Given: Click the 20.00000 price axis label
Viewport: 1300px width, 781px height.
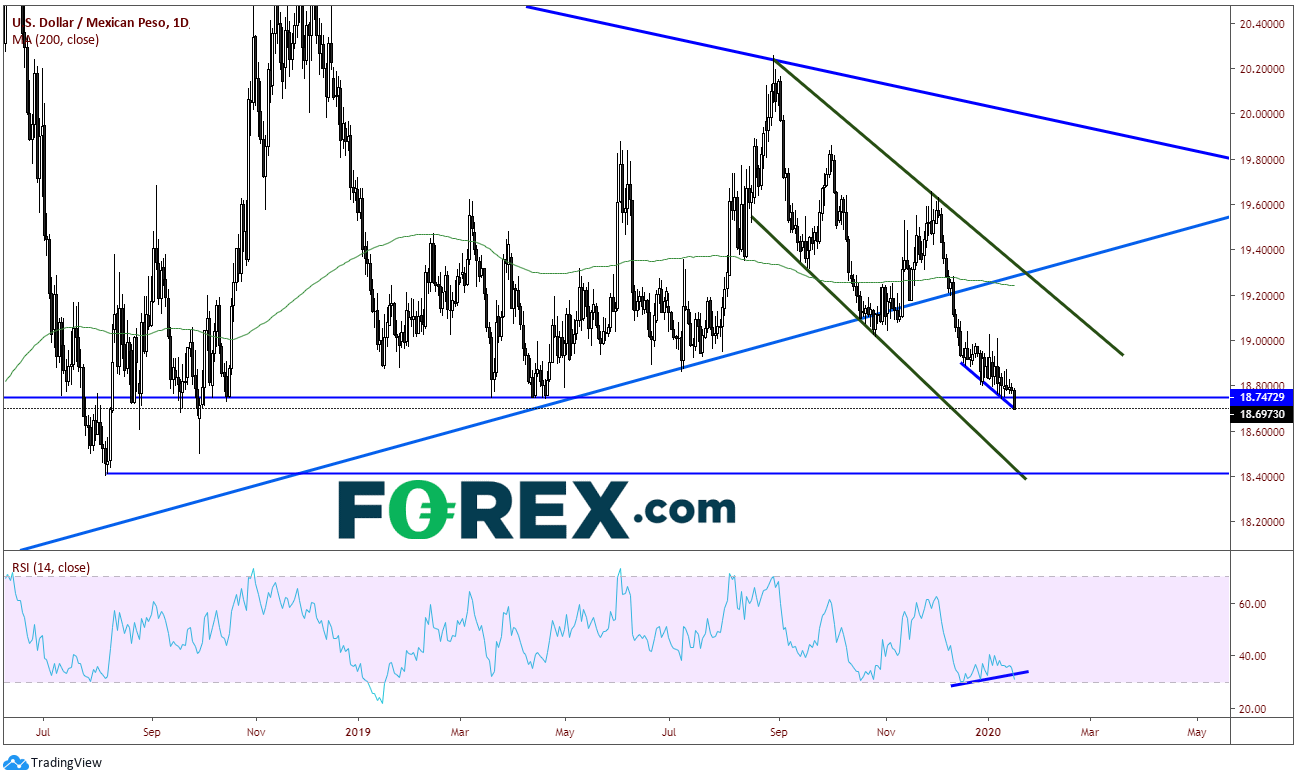Looking at the screenshot, I should coord(1263,114).
